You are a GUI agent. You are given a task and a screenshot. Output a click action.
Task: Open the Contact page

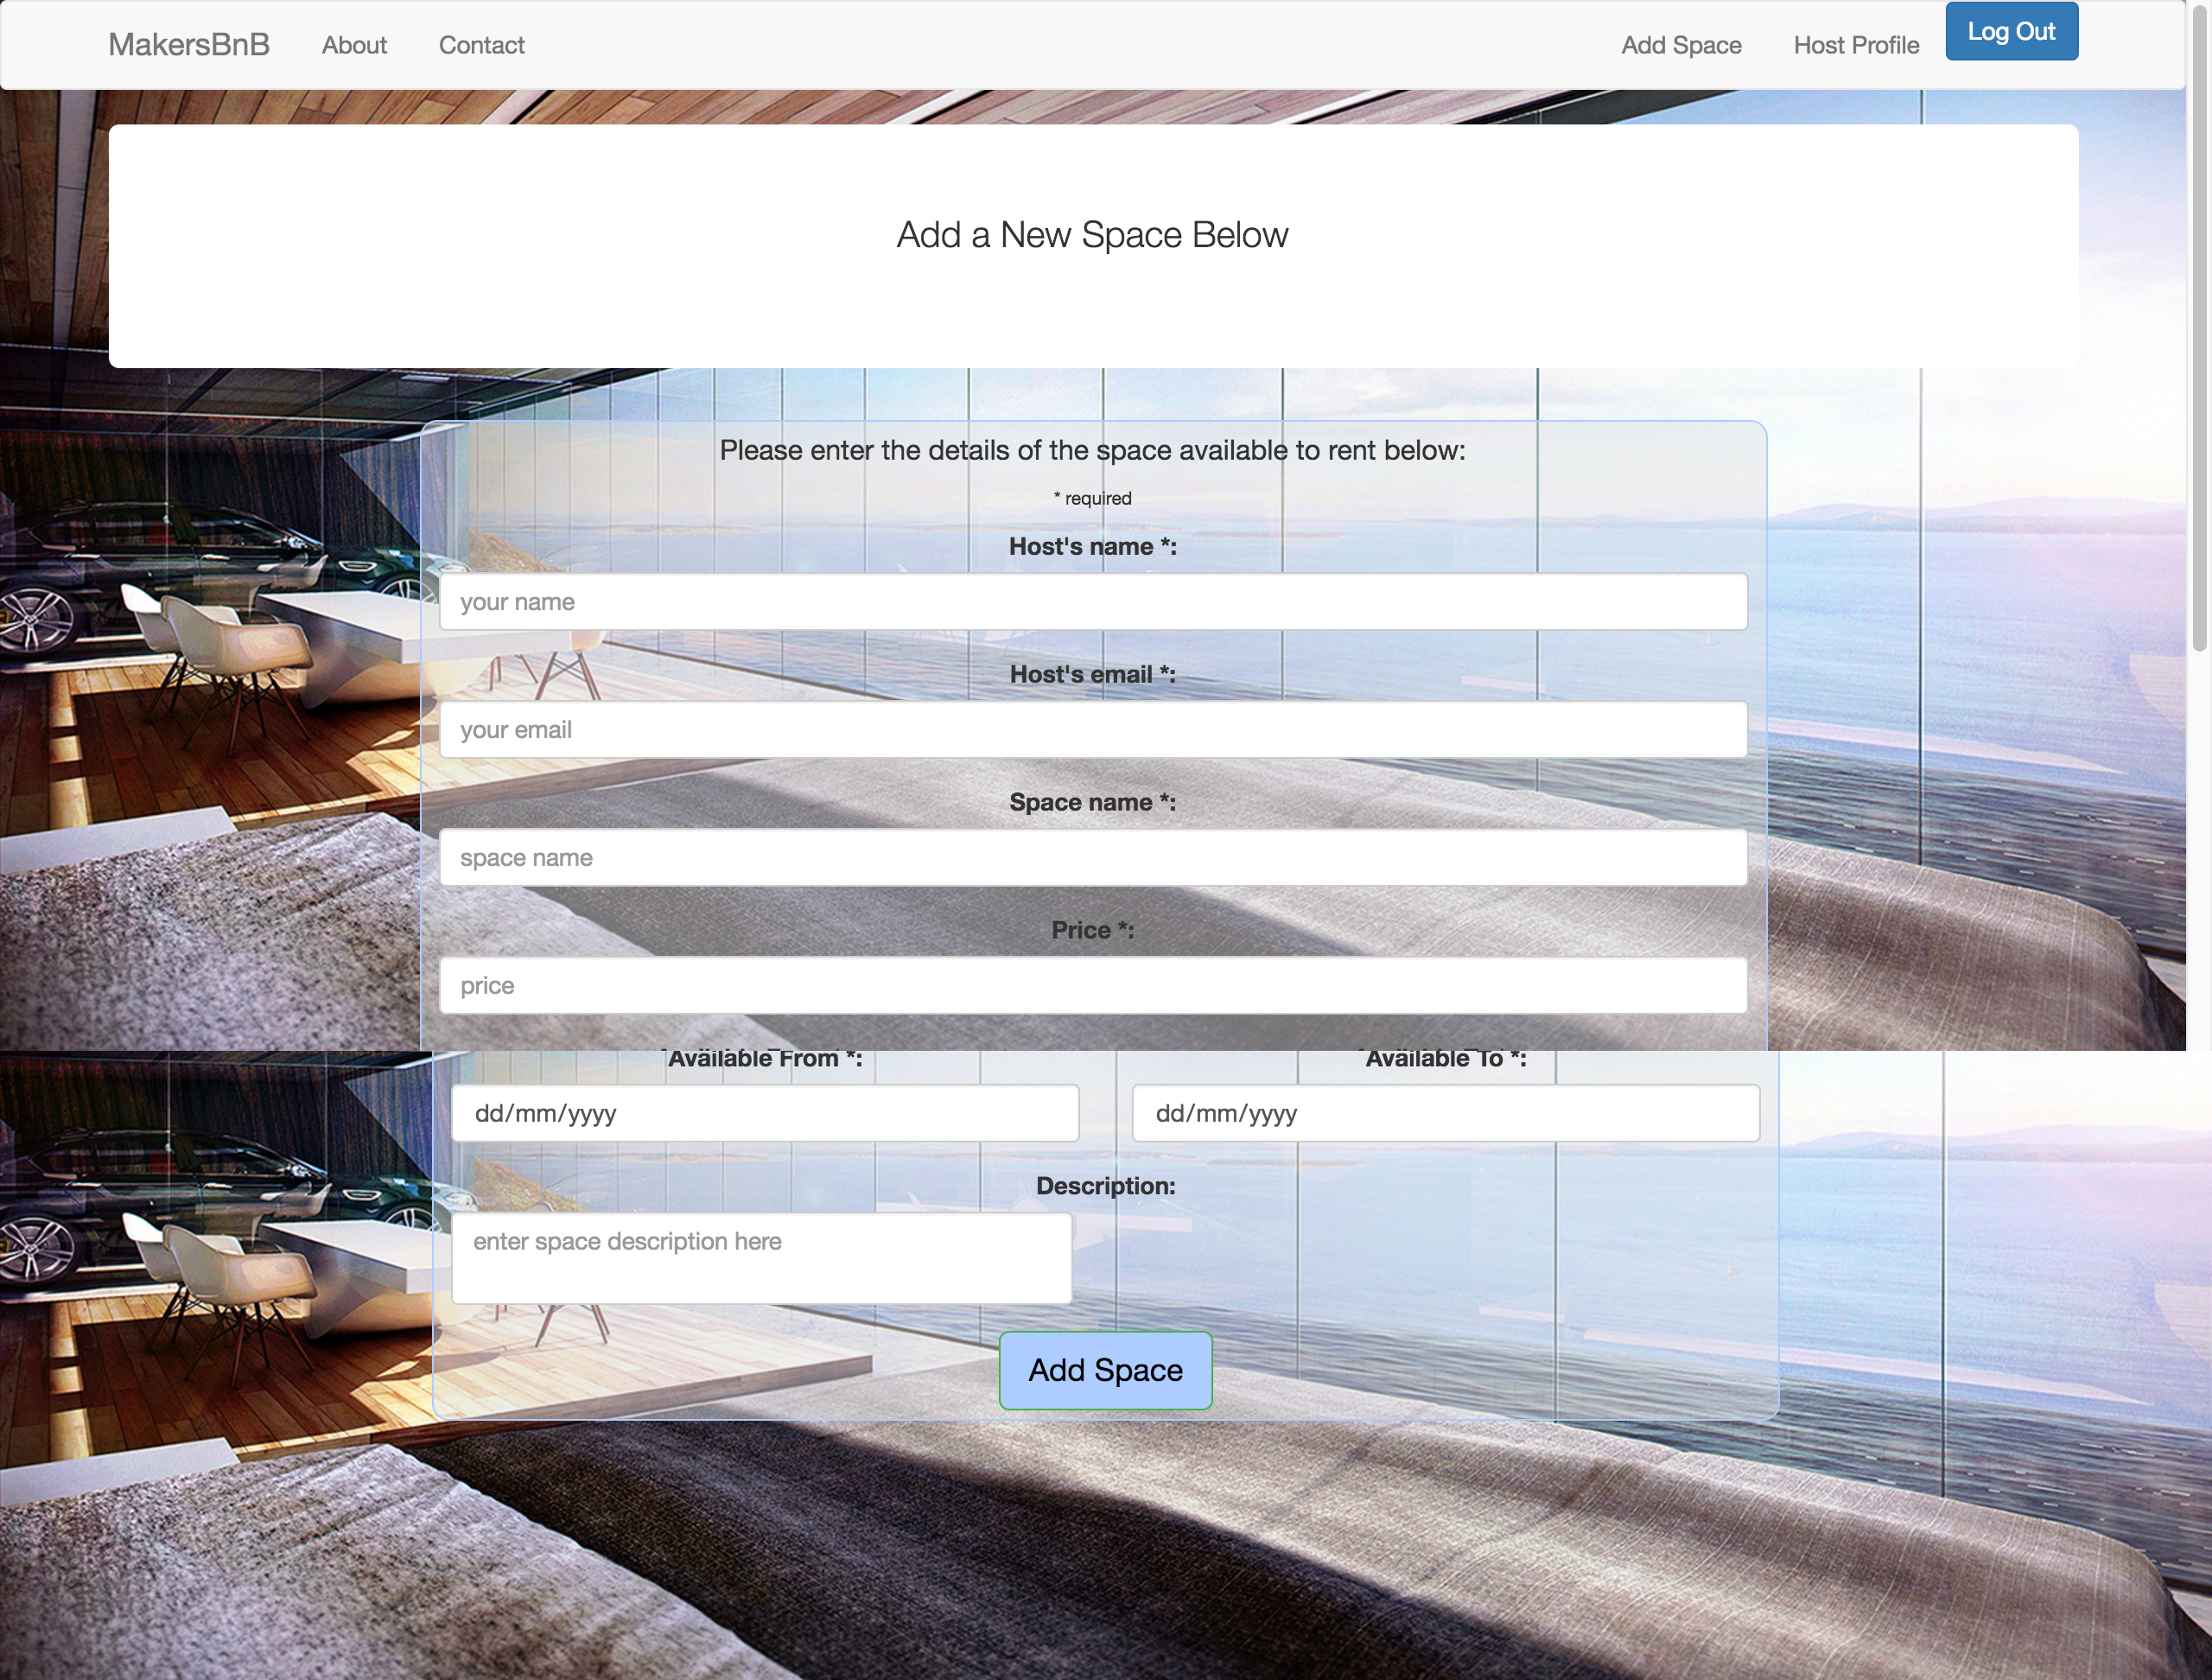(x=481, y=45)
